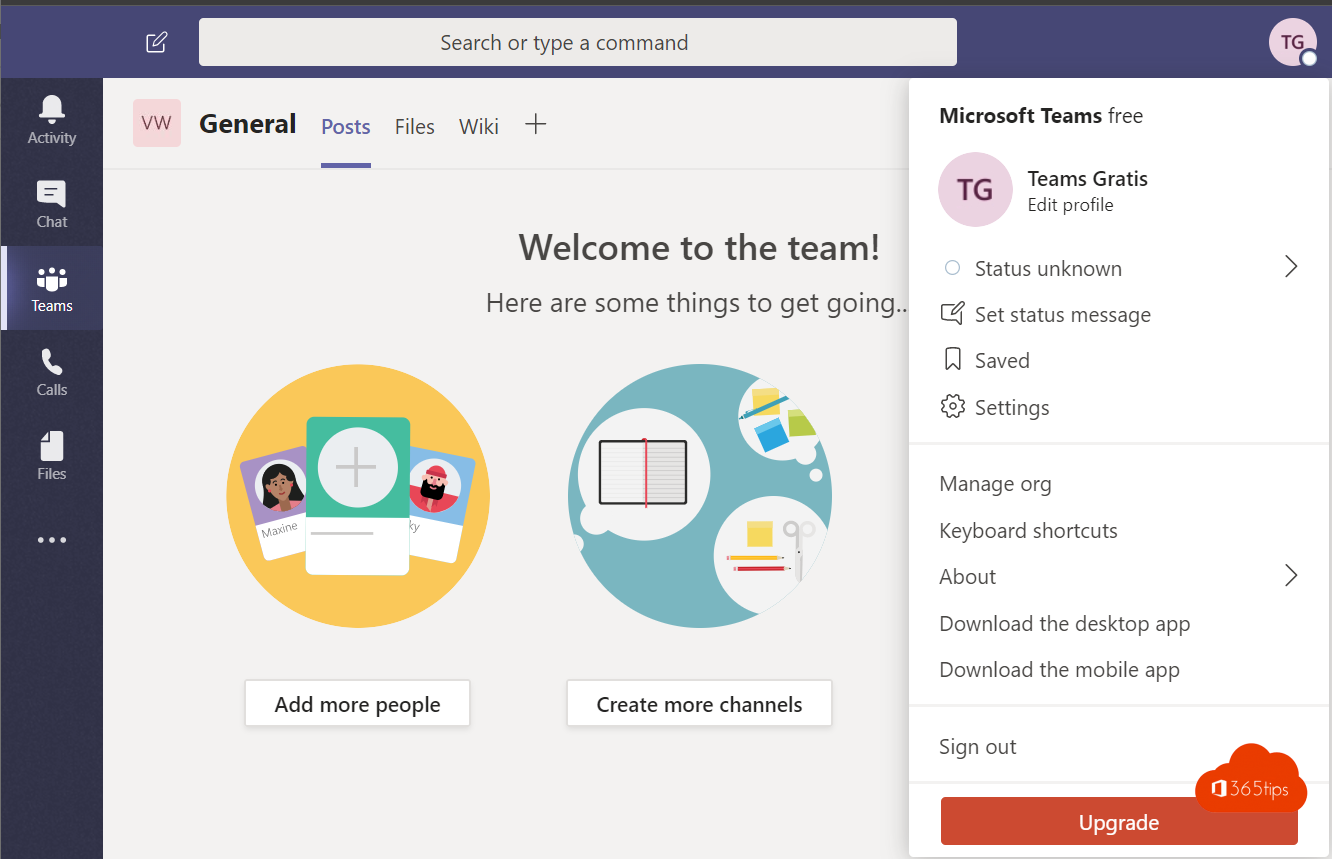
Task: Click the VW team avatar
Action: 157,123
